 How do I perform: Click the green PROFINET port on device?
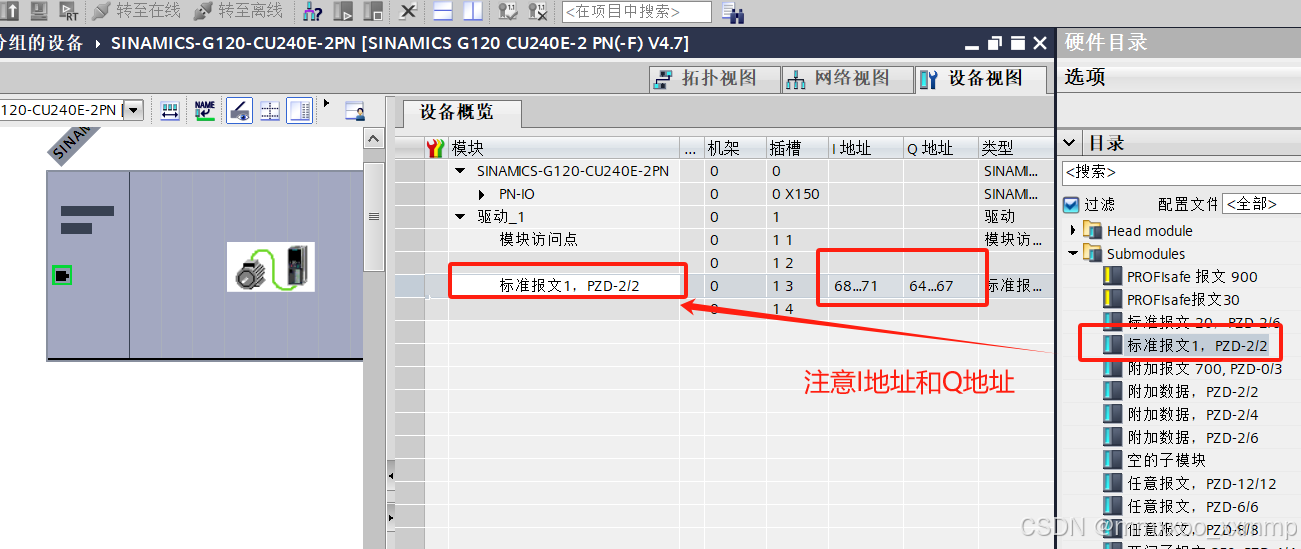point(62,275)
